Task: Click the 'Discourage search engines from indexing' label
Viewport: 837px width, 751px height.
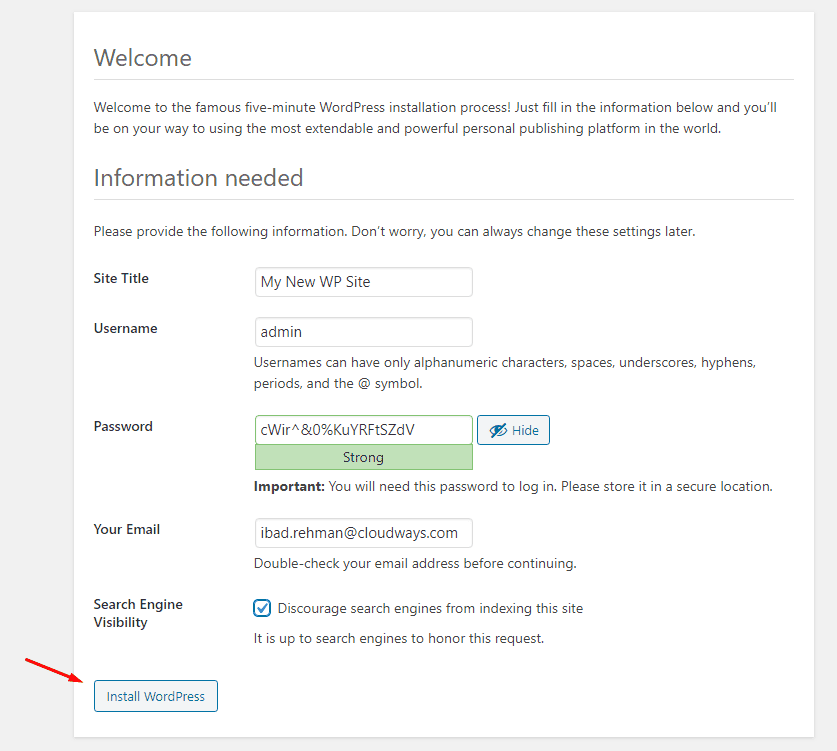Action: point(430,608)
